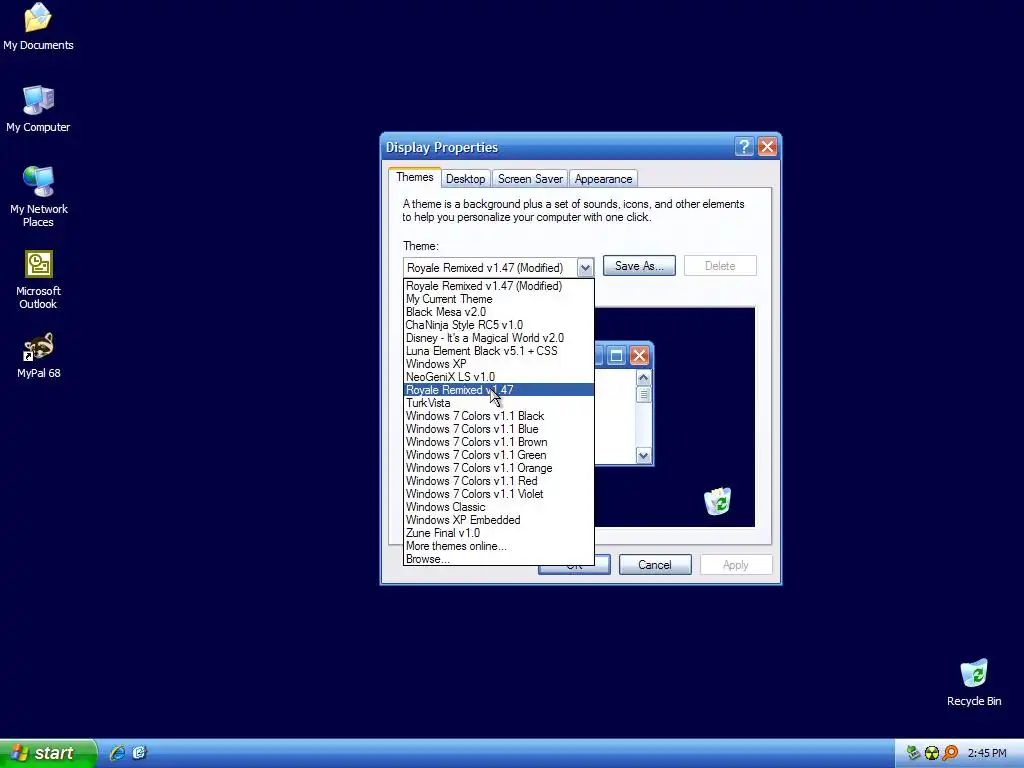Select Windows XP Embedded theme
Image resolution: width=1024 pixels, height=768 pixels.
(x=499, y=520)
